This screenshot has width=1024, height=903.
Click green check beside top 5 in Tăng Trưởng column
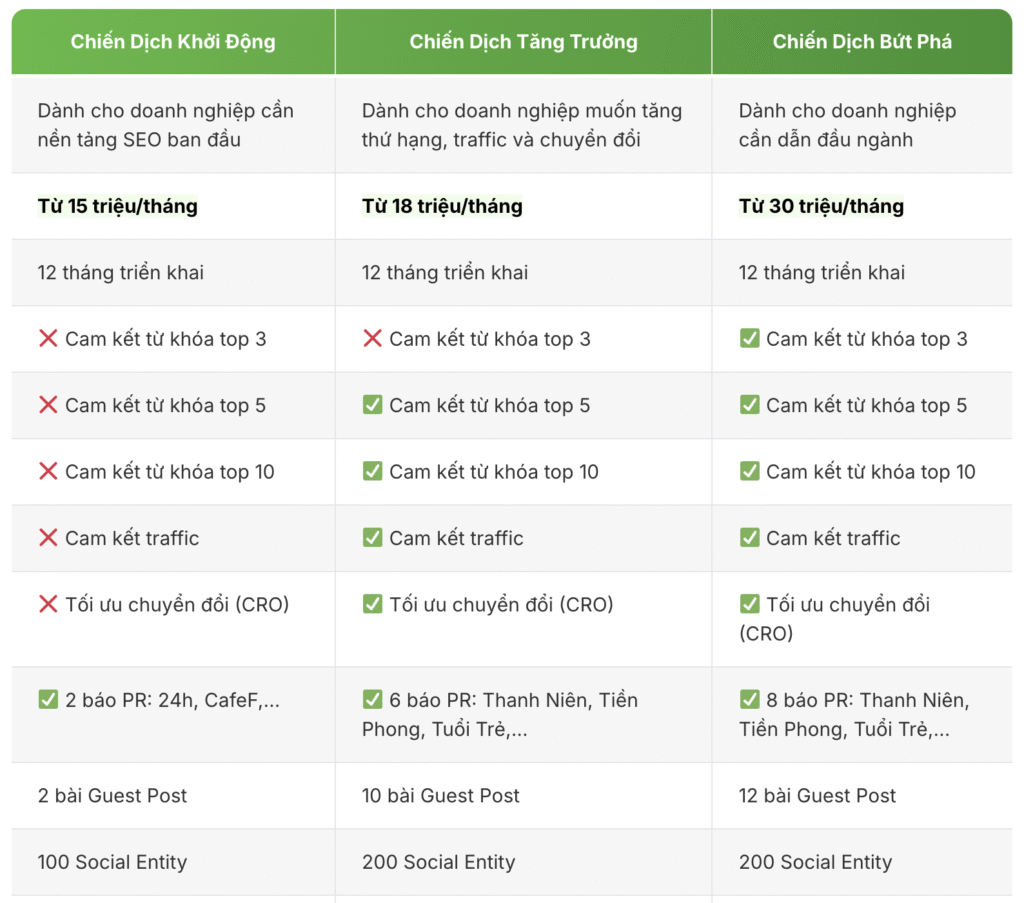coord(372,405)
